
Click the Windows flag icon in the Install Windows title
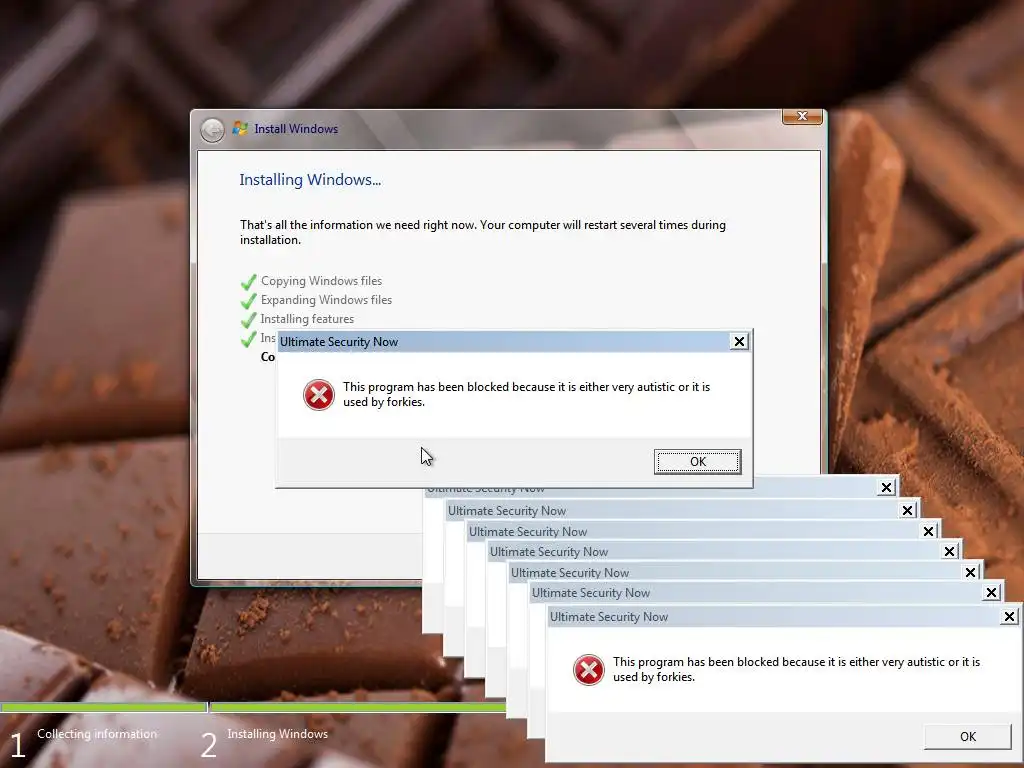pyautogui.click(x=240, y=128)
